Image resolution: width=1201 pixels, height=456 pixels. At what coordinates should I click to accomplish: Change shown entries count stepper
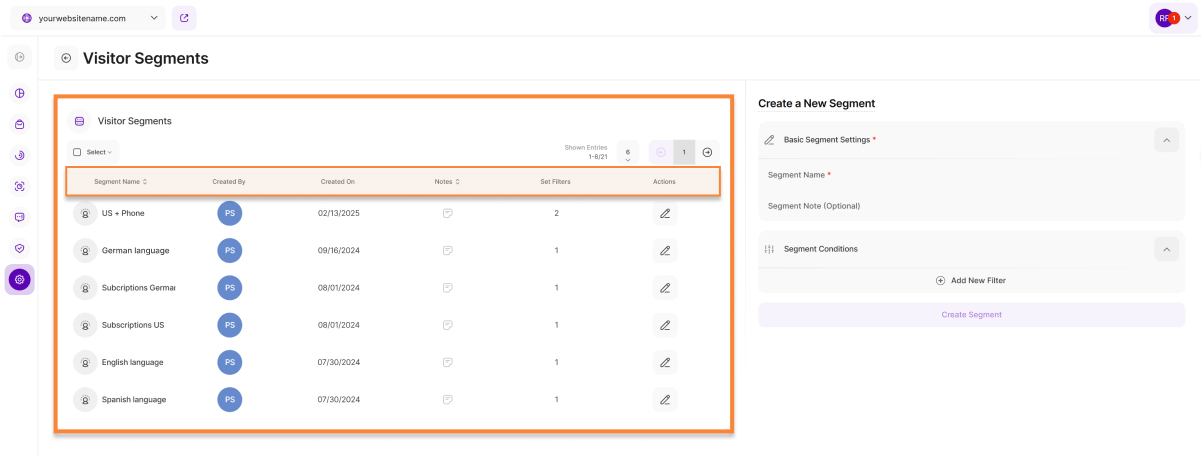(x=627, y=153)
